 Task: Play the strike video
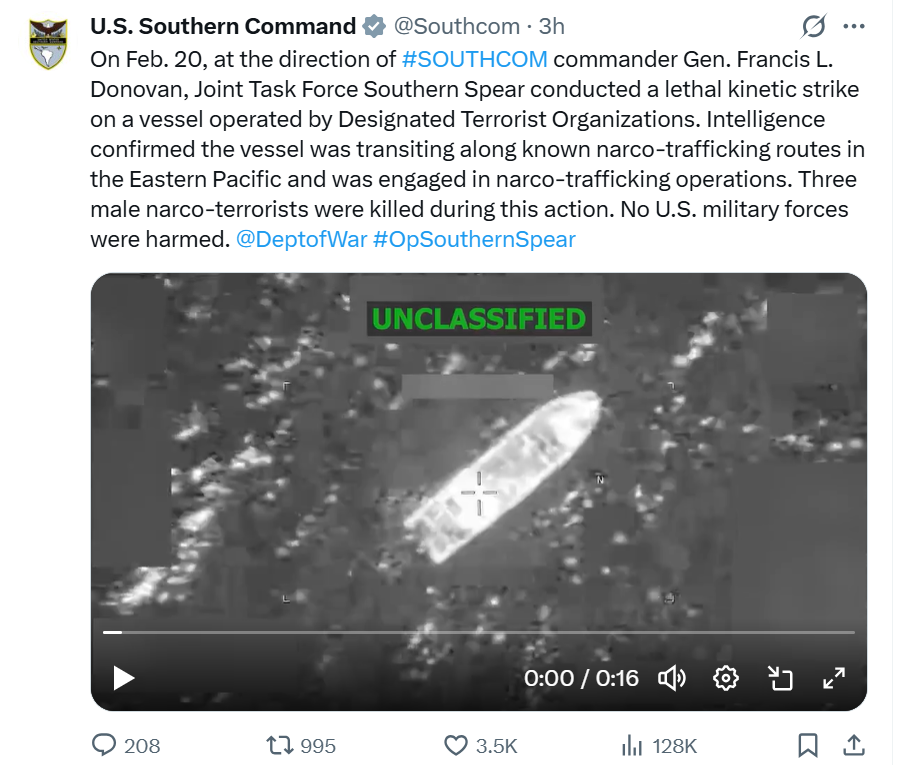123,678
